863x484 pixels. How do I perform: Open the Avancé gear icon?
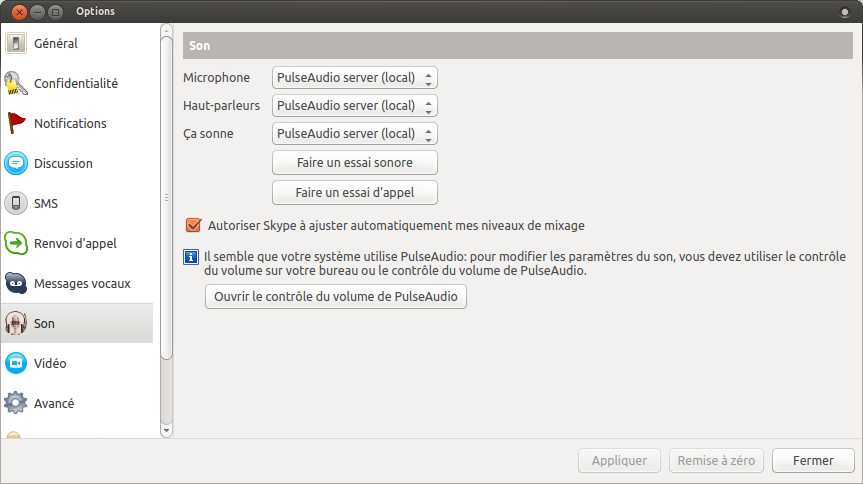tap(15, 404)
